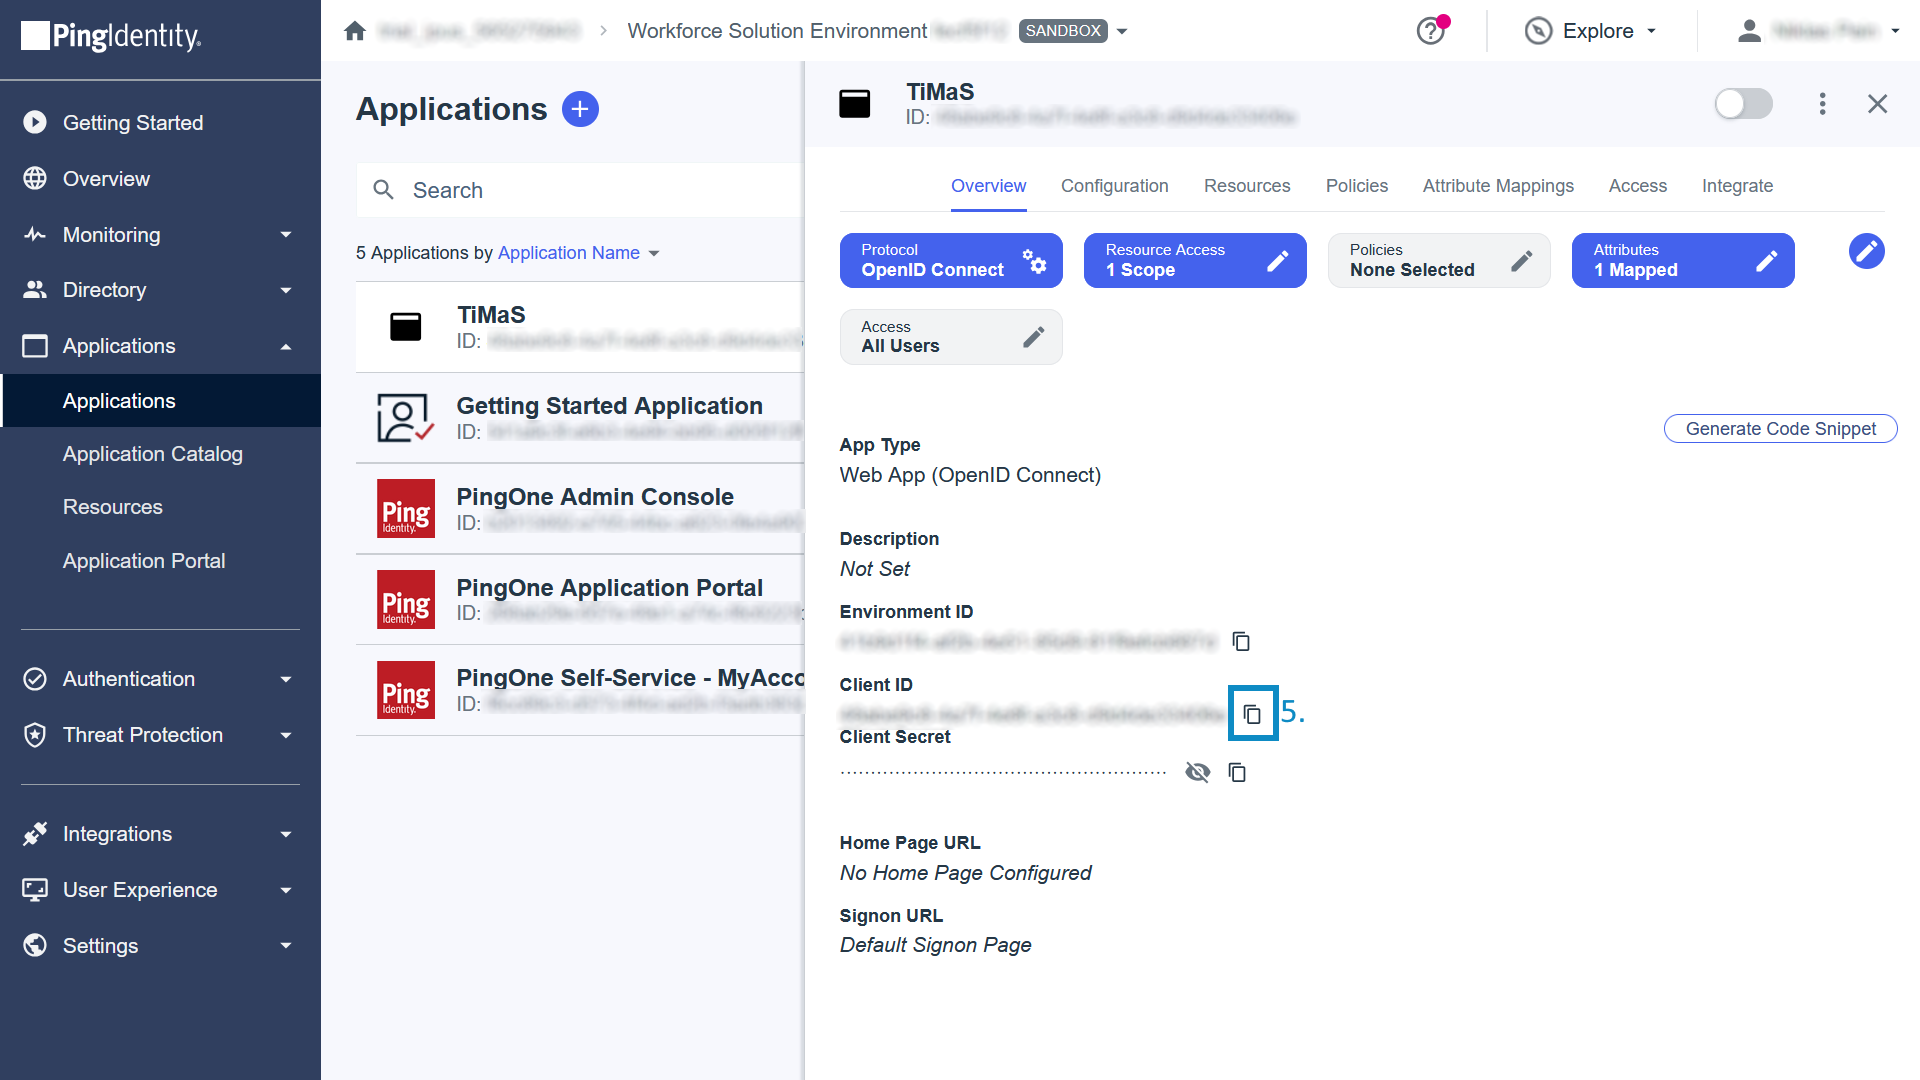Click the Monitoring pulse icon
The height and width of the screenshot is (1080, 1920).
pos(35,234)
